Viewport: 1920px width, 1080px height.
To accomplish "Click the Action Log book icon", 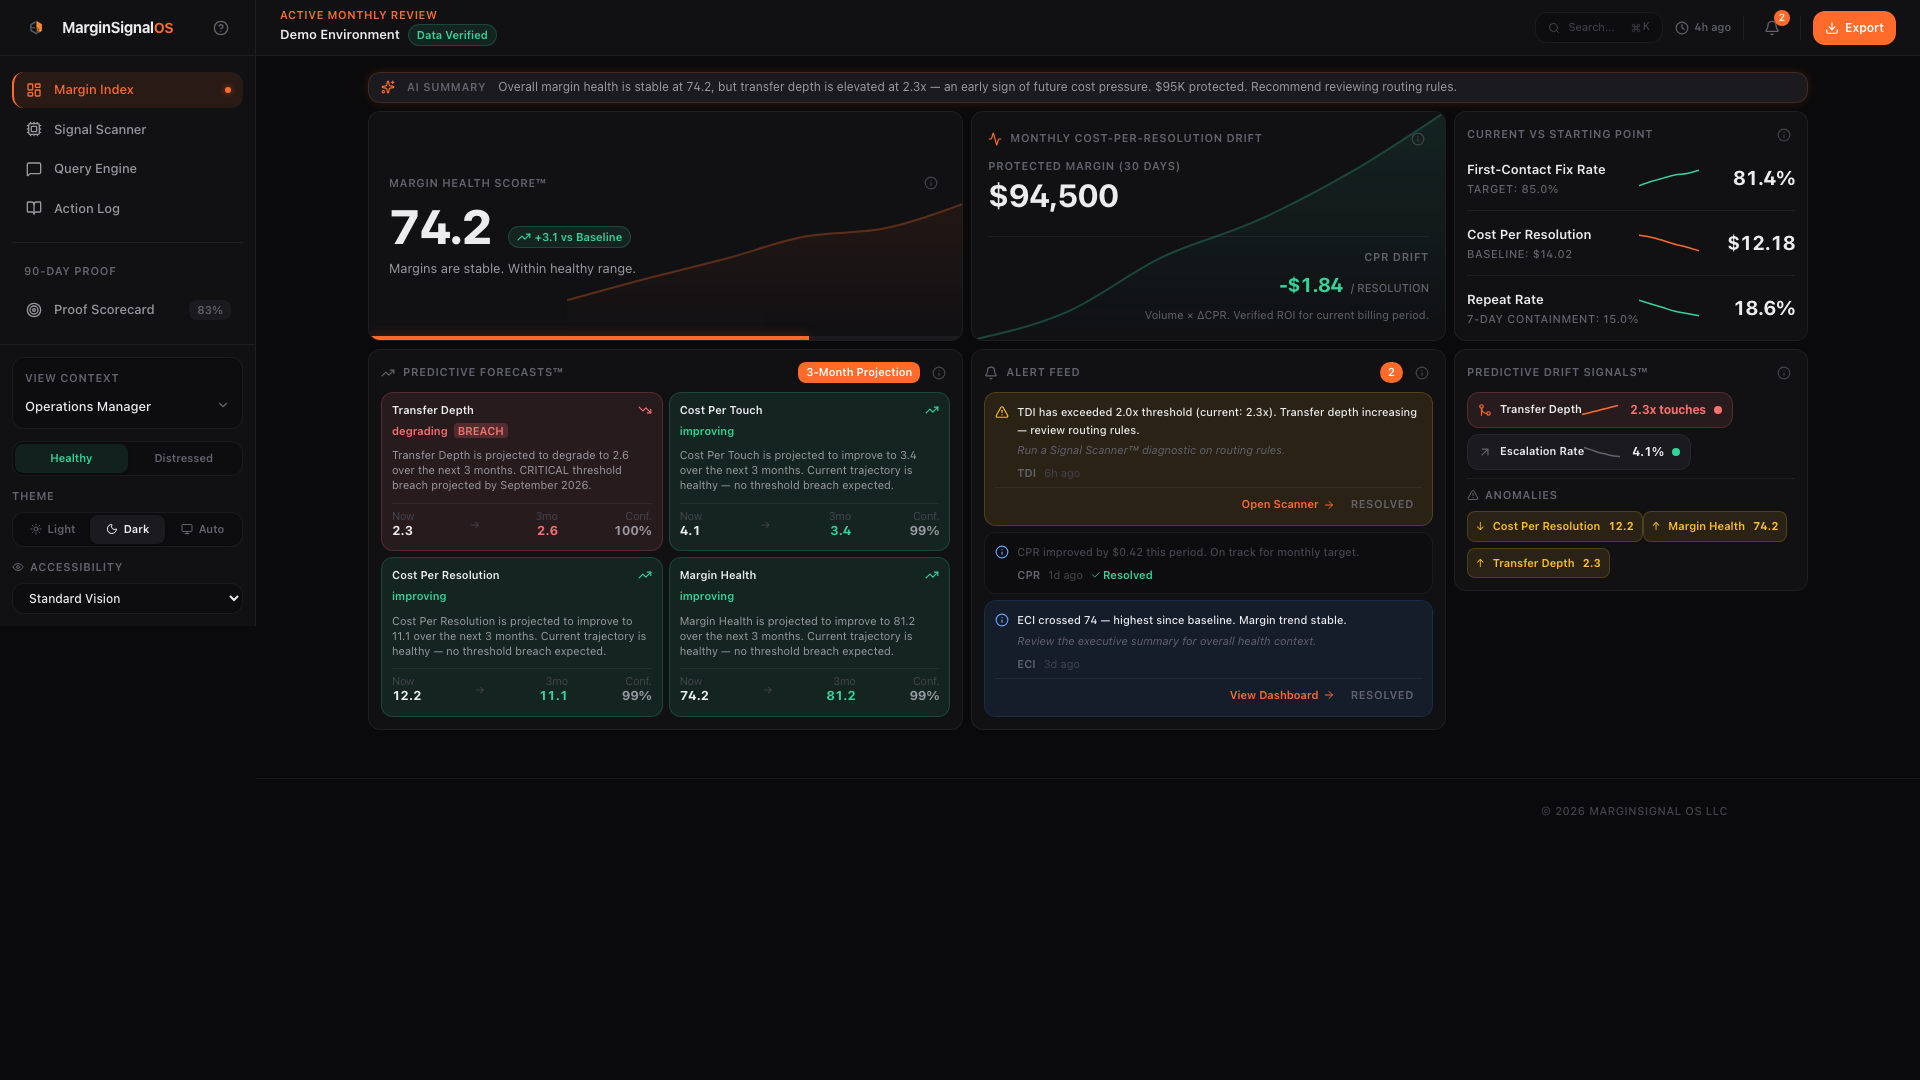I will [33, 208].
